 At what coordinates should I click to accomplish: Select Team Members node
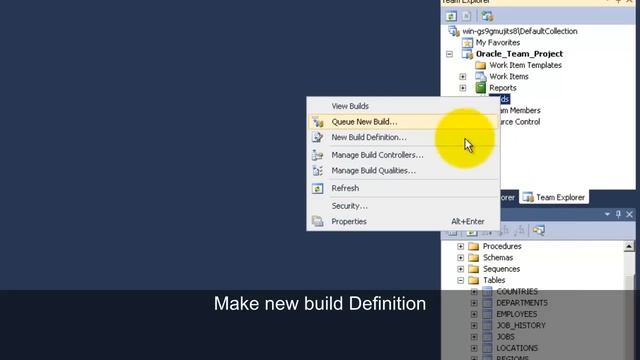(x=520, y=111)
